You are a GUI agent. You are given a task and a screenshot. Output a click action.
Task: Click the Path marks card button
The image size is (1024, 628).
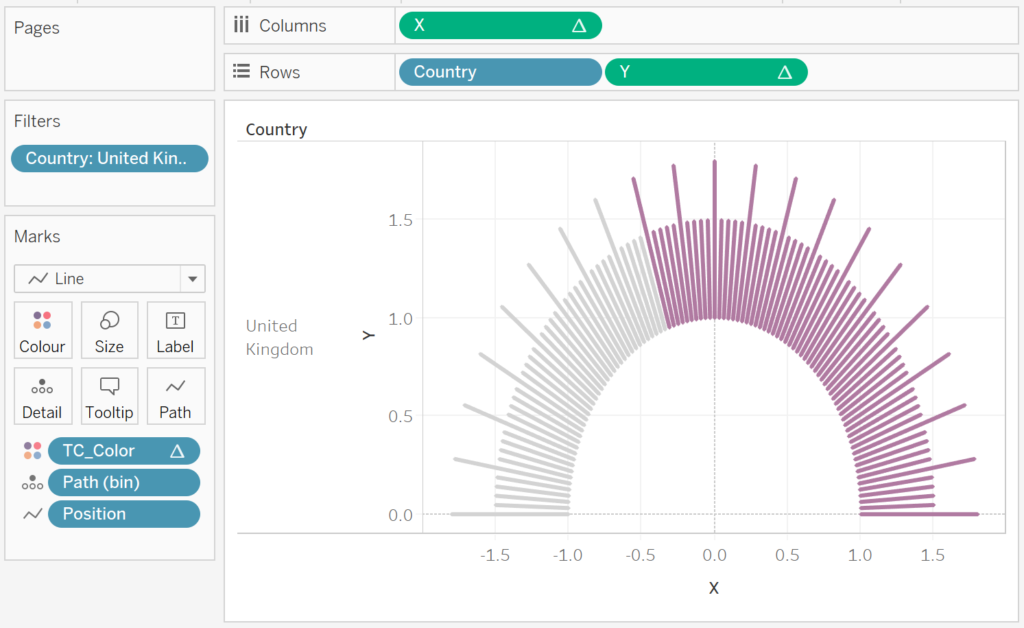[x=176, y=396]
